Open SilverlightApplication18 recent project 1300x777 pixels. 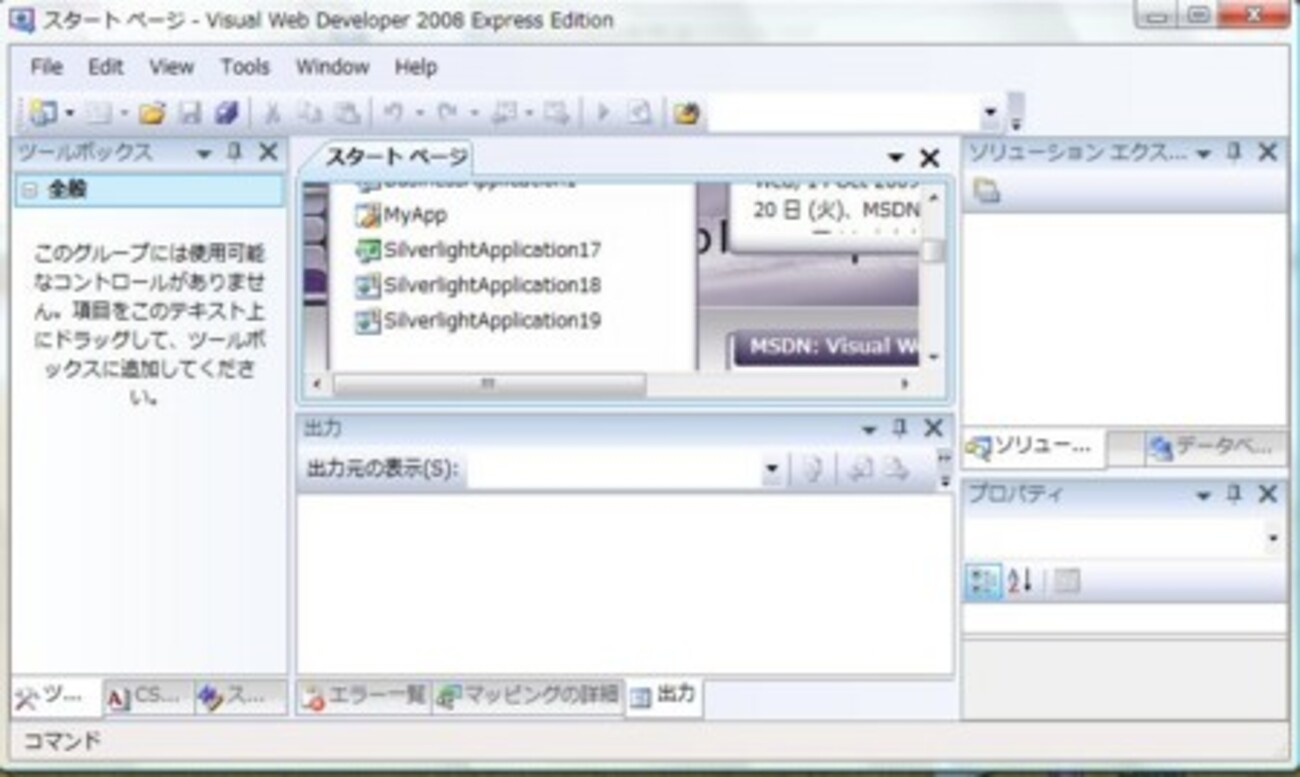[x=479, y=285]
